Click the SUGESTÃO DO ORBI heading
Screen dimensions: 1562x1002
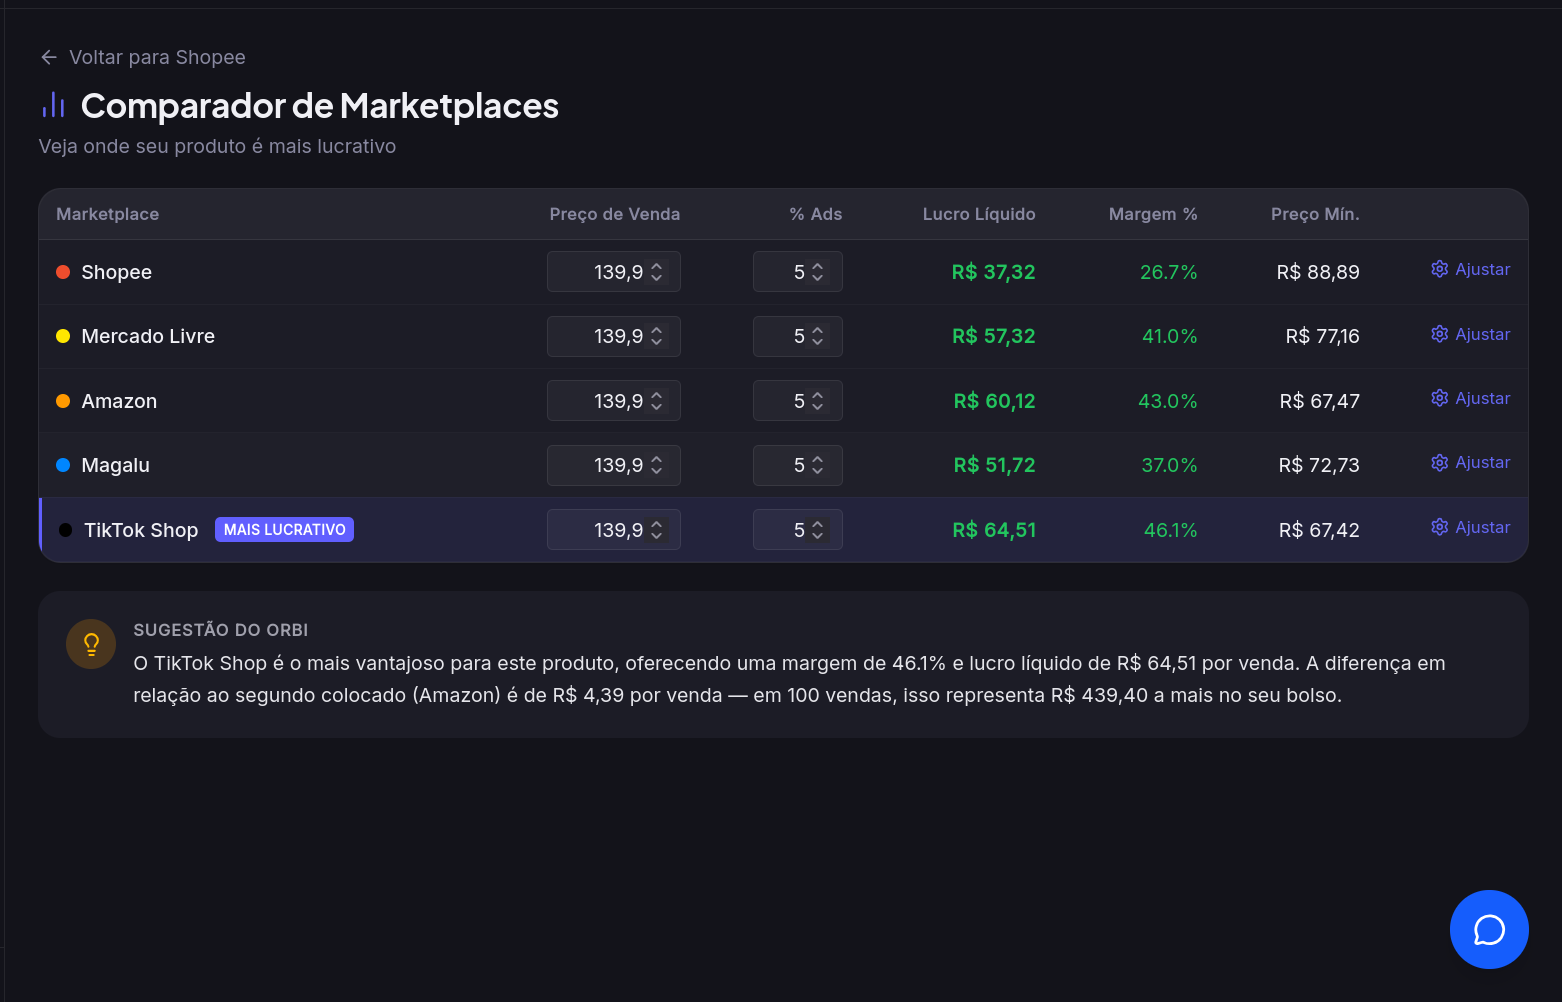coord(221,630)
